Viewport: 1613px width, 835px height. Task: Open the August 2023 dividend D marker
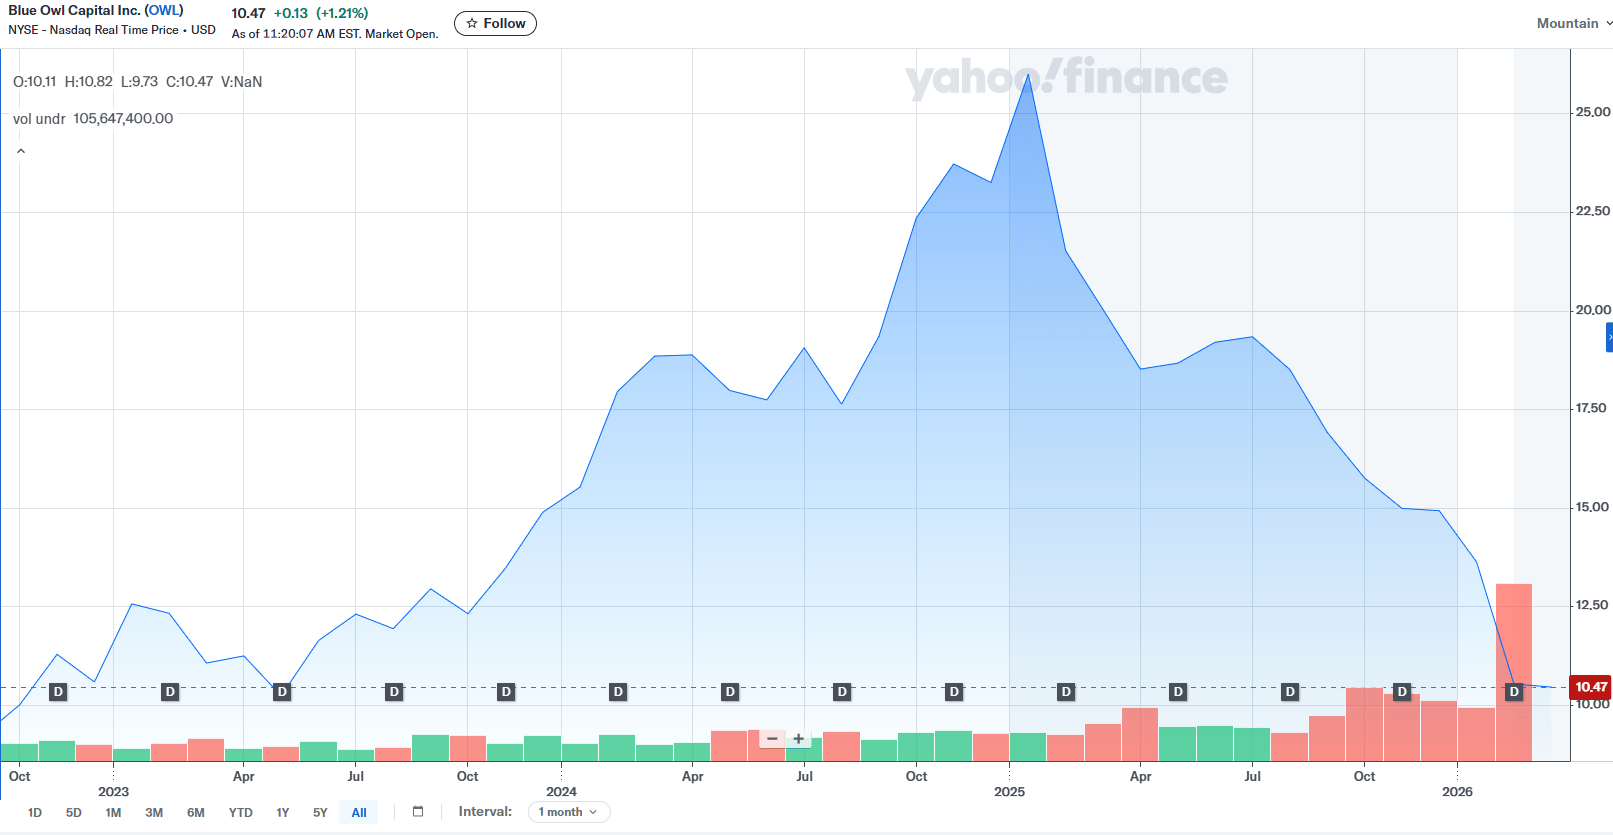[x=394, y=692]
